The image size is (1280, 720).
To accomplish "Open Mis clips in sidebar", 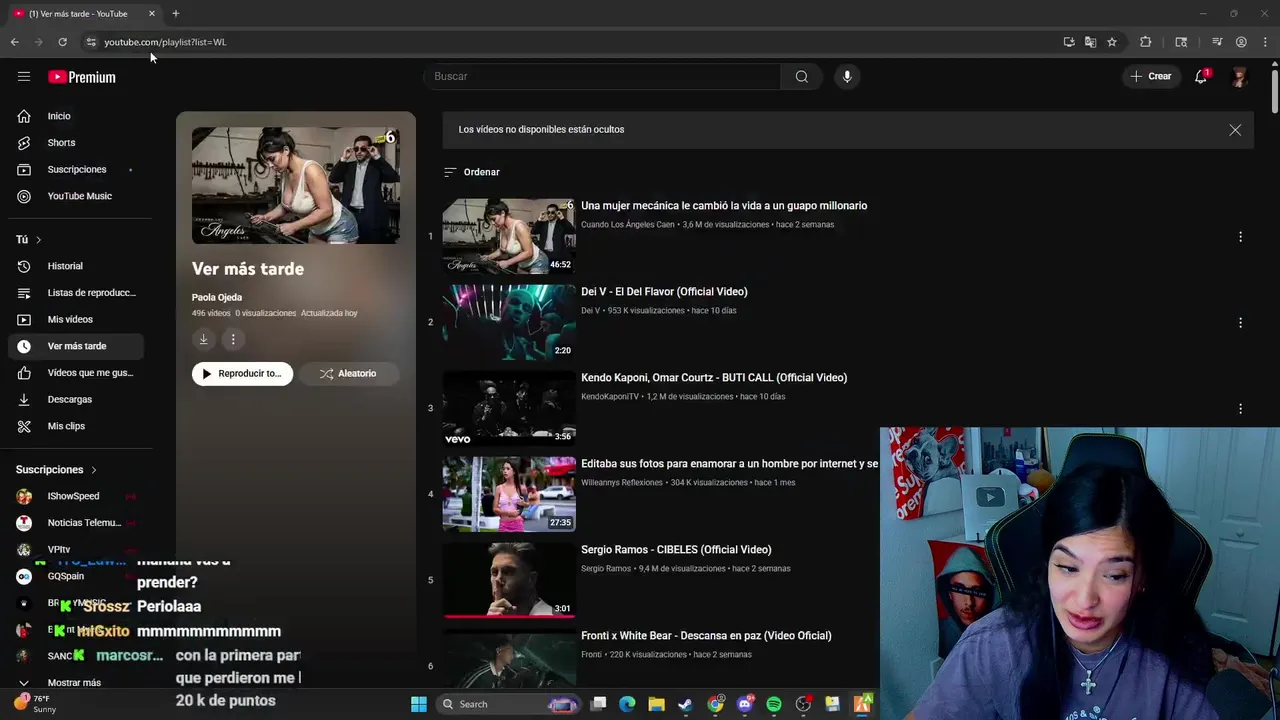I will click(76, 426).
